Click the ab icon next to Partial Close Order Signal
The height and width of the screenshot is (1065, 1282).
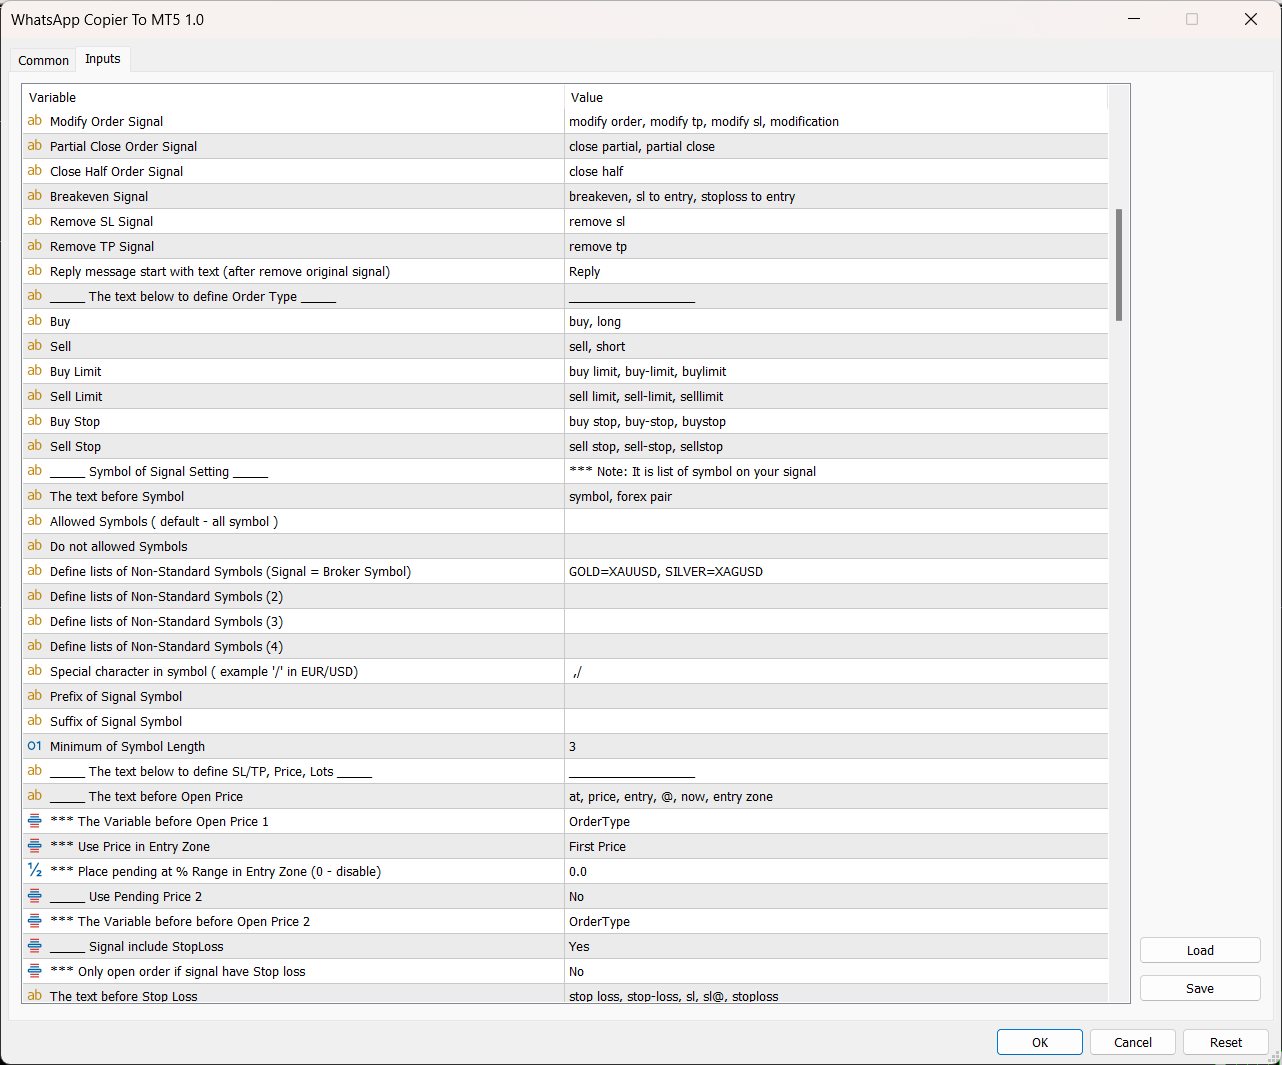35,146
